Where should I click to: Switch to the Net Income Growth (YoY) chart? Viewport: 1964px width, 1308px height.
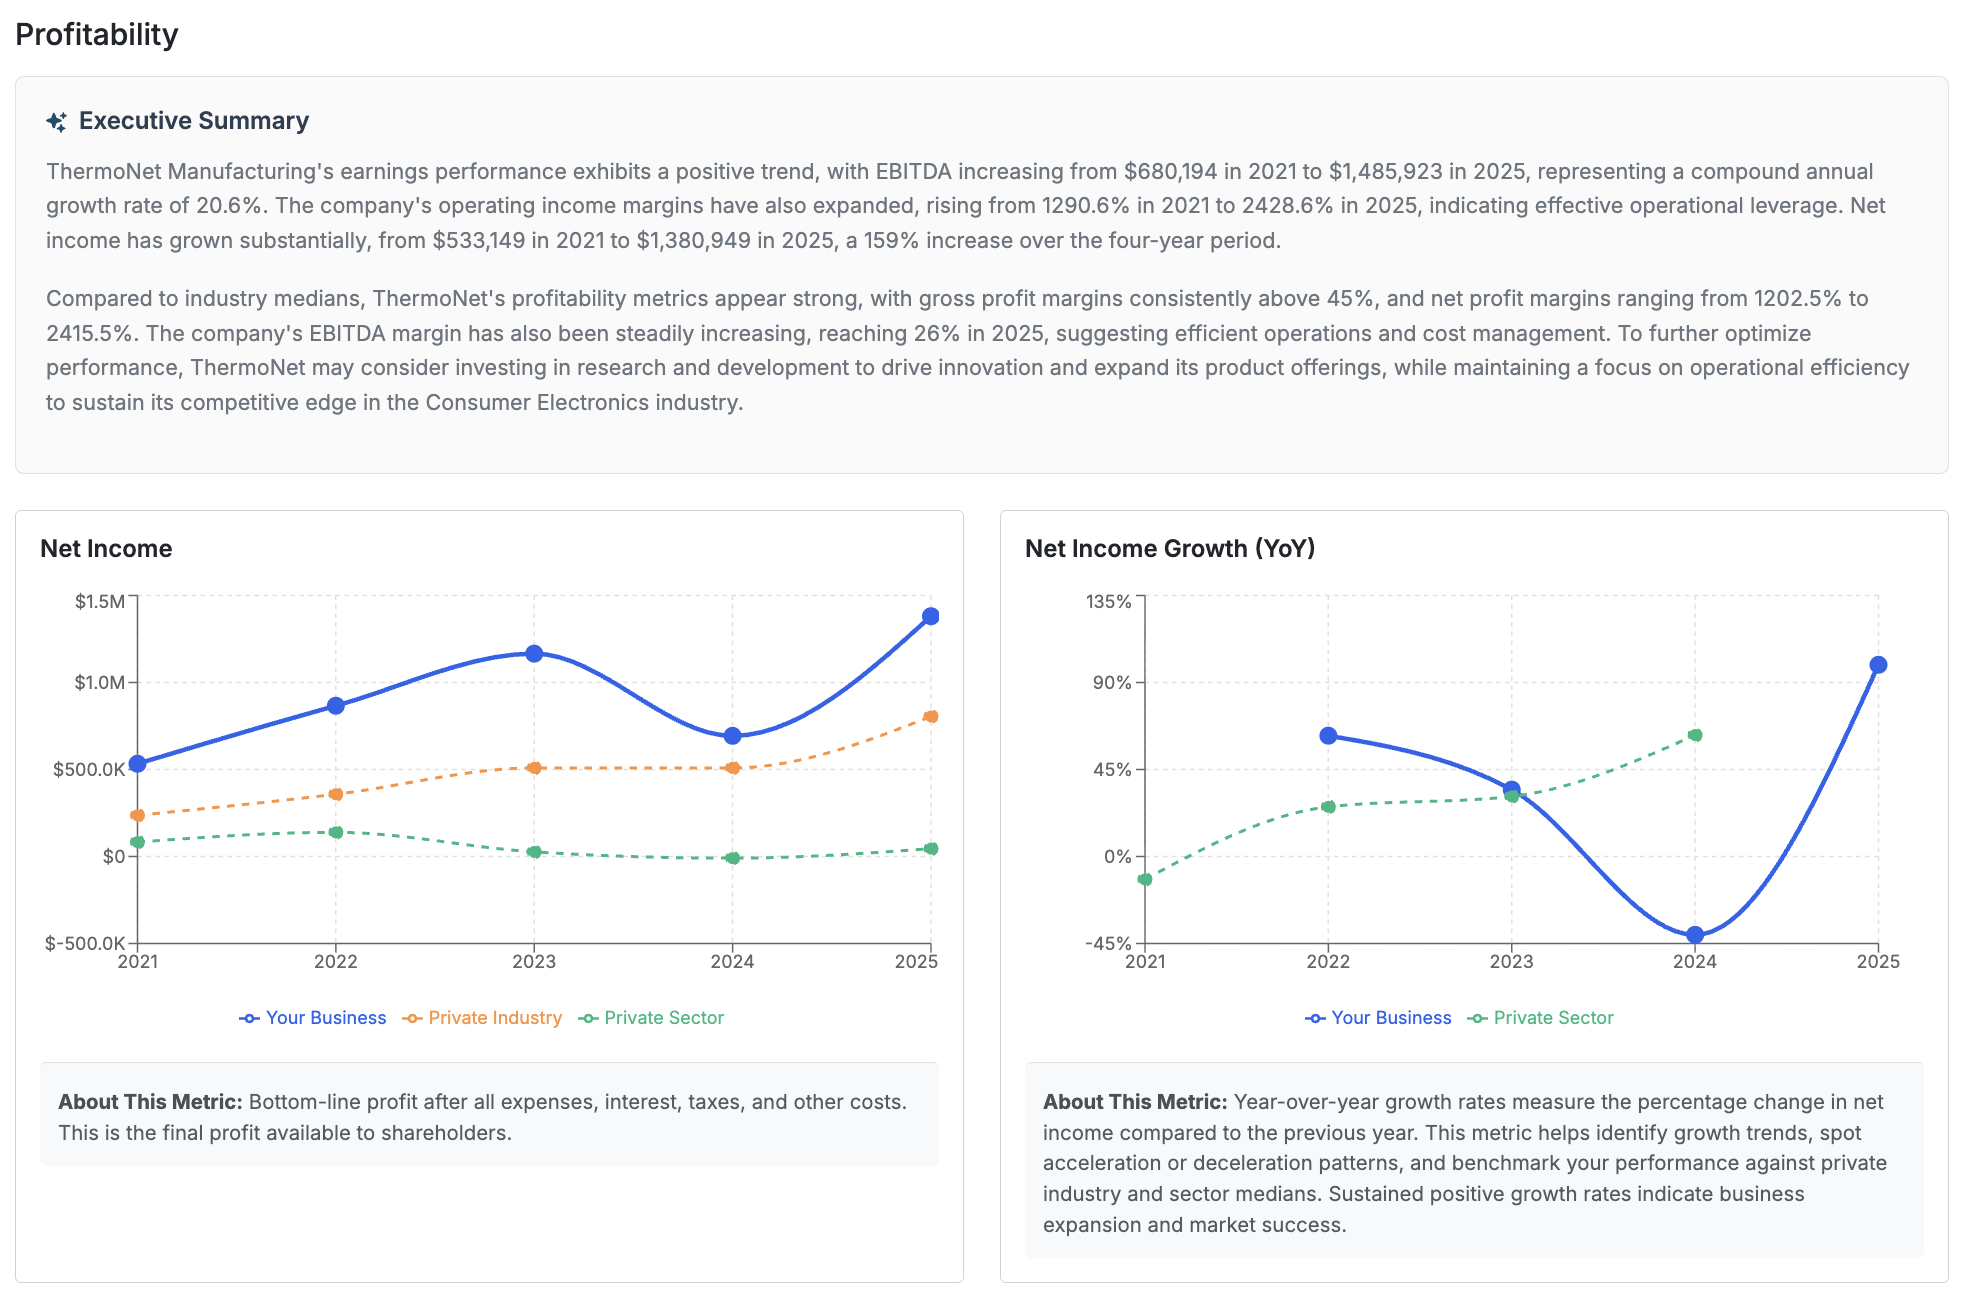(x=1170, y=548)
